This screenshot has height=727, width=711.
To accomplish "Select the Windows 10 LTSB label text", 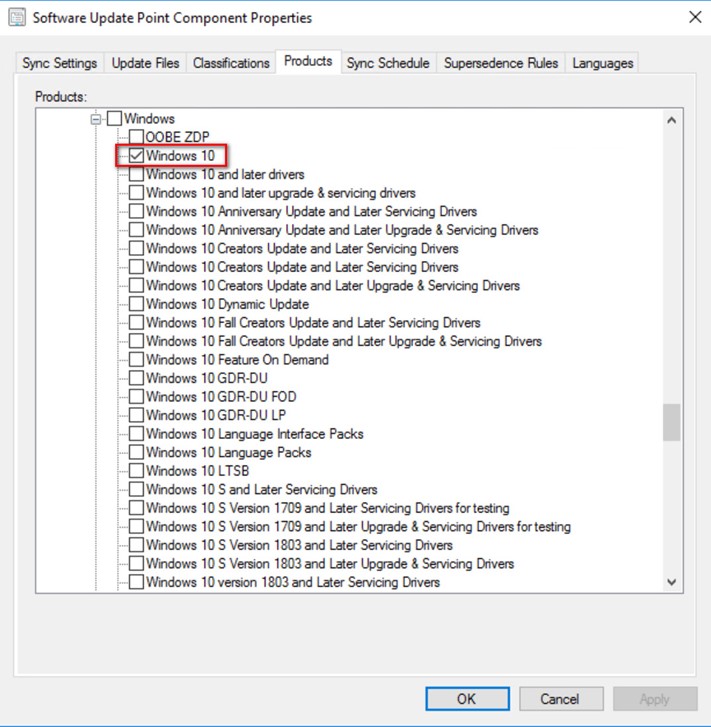I will 198,471.
